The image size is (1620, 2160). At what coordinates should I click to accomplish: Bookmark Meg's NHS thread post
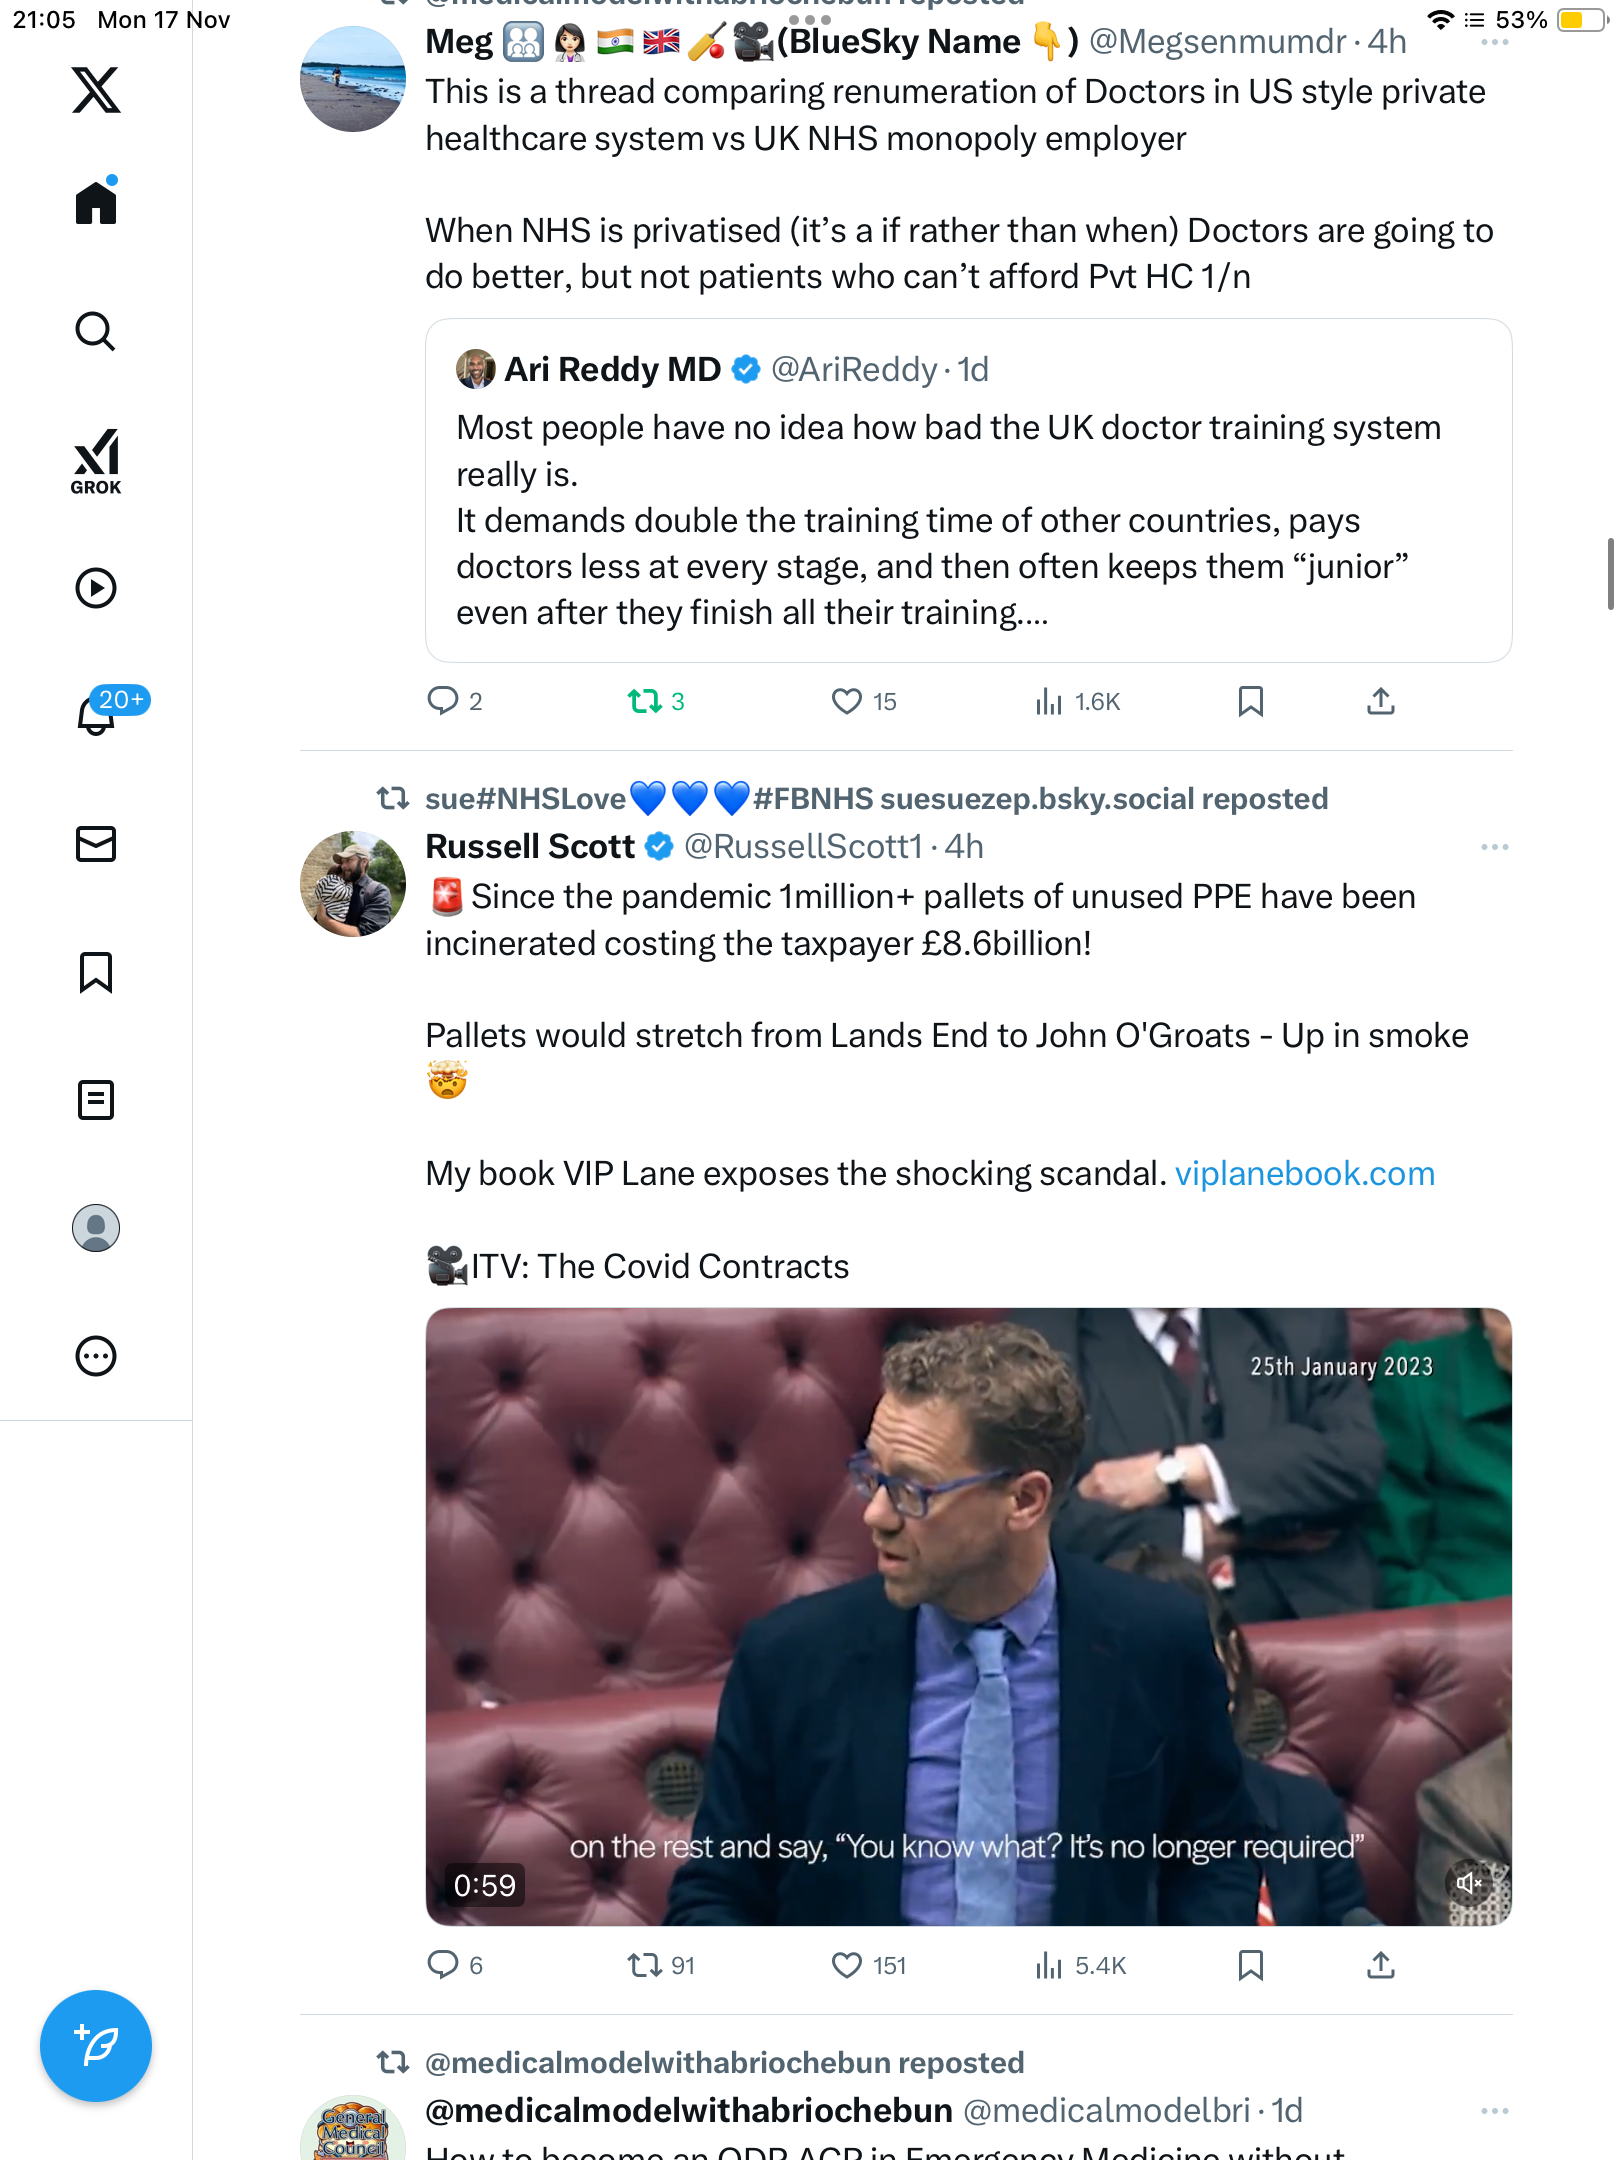tap(1250, 701)
